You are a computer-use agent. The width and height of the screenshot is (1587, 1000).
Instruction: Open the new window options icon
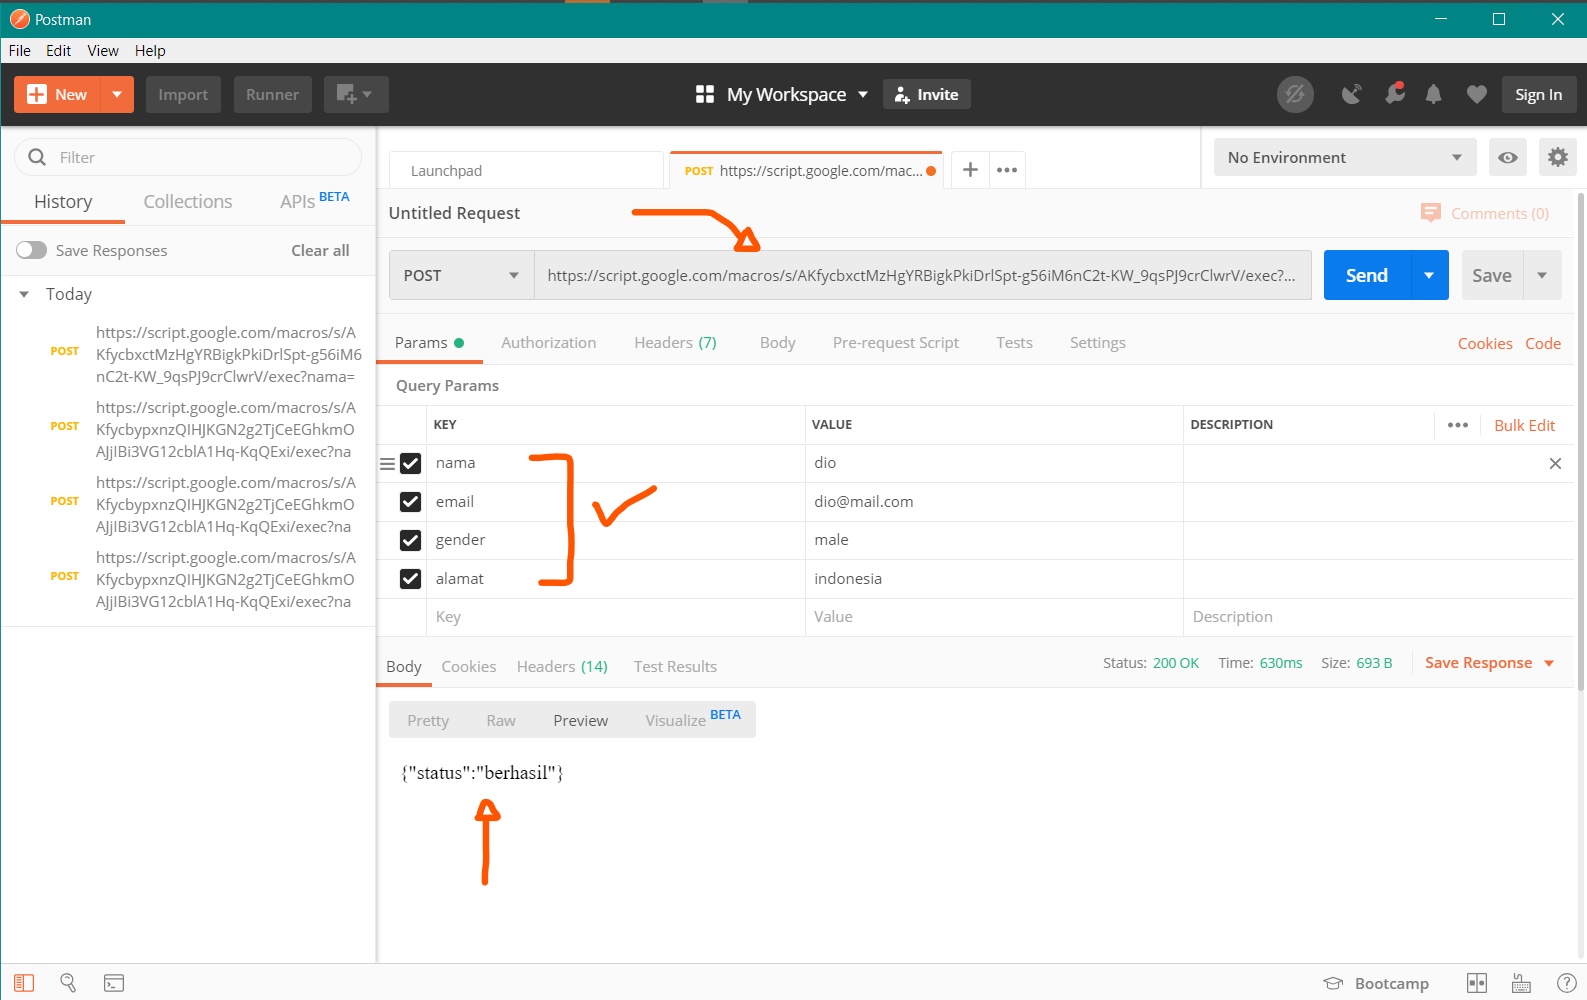(355, 94)
